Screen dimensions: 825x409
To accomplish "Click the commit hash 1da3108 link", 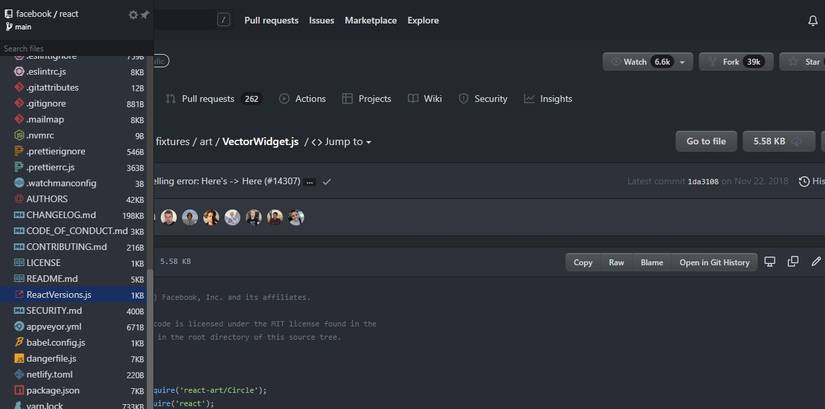I will tap(703, 182).
